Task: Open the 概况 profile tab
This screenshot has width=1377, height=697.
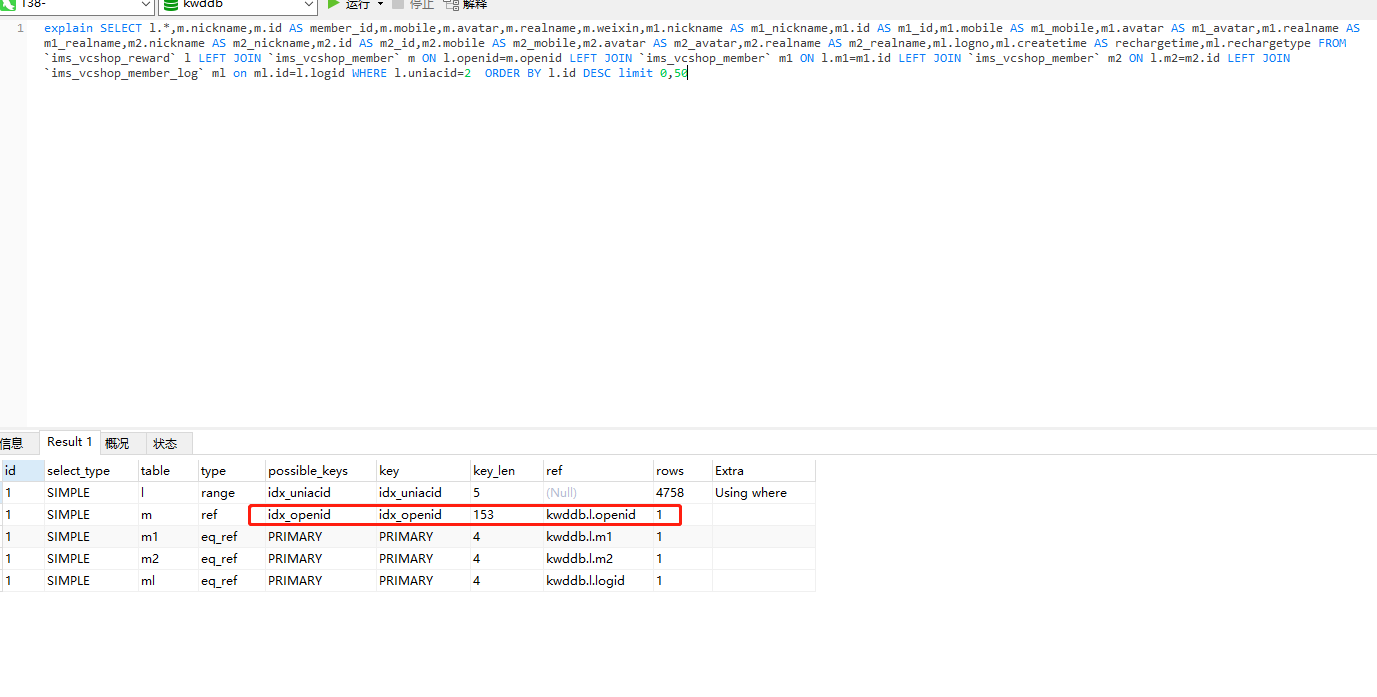Action: click(x=117, y=443)
